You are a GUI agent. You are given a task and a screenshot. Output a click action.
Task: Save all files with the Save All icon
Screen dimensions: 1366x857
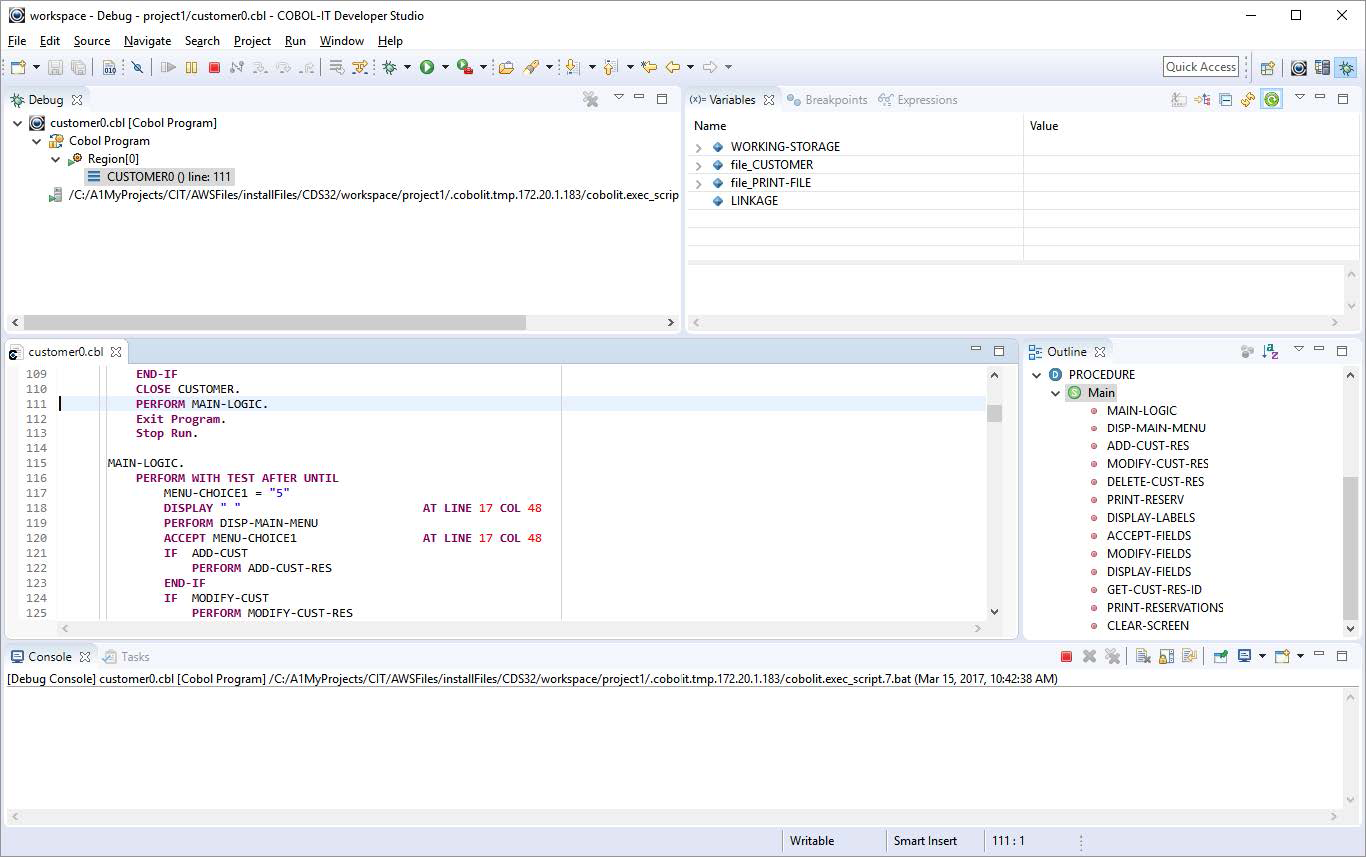[x=77, y=67]
